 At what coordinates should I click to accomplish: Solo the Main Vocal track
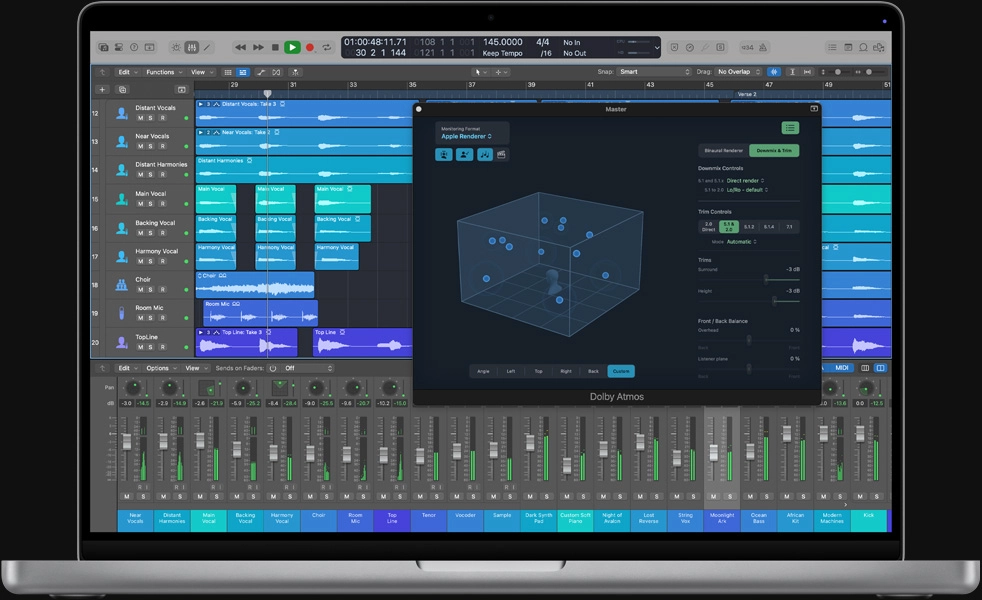[149, 204]
